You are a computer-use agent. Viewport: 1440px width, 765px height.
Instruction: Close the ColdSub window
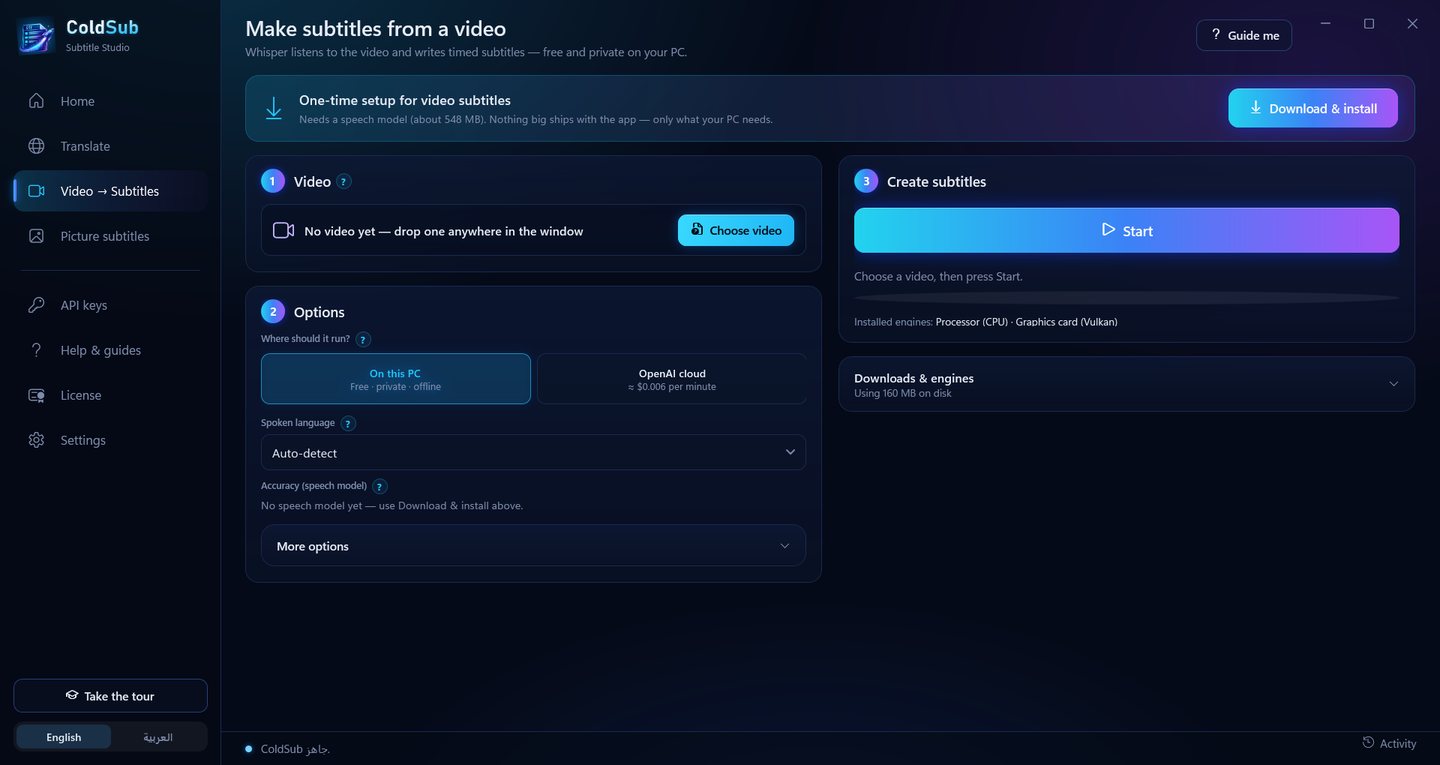coord(1412,23)
